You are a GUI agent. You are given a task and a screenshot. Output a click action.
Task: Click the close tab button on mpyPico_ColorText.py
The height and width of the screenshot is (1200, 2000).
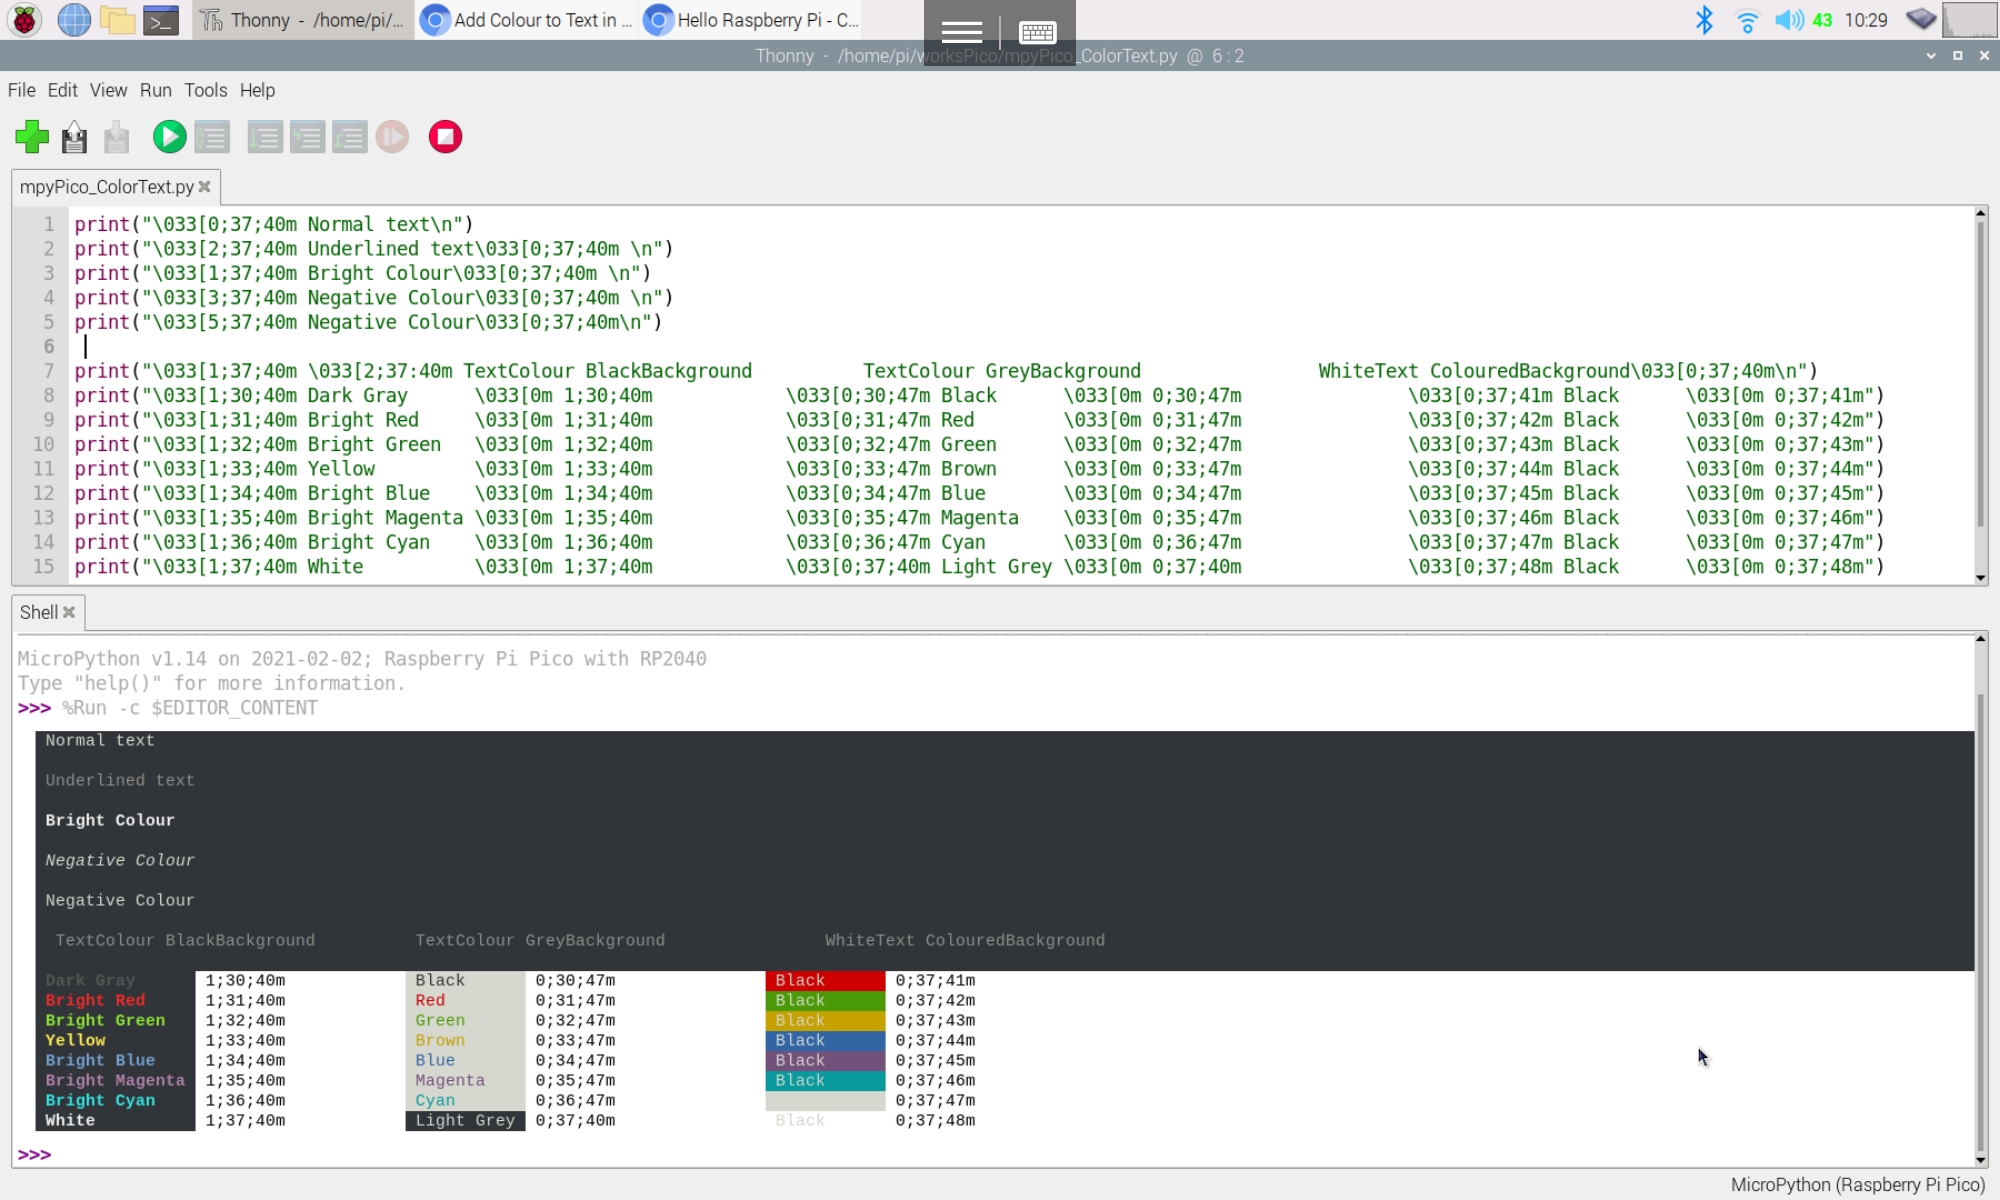click(x=204, y=186)
